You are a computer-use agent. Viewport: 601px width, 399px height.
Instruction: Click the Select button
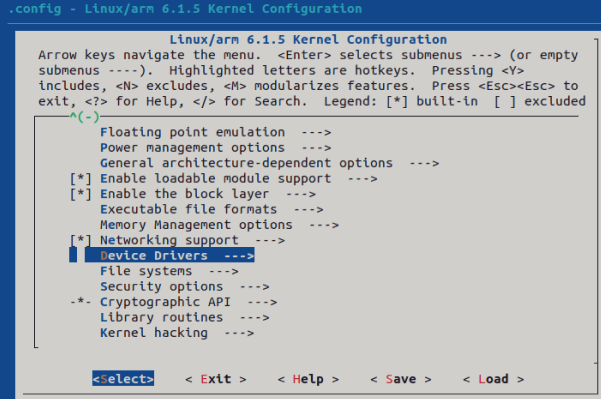123,379
